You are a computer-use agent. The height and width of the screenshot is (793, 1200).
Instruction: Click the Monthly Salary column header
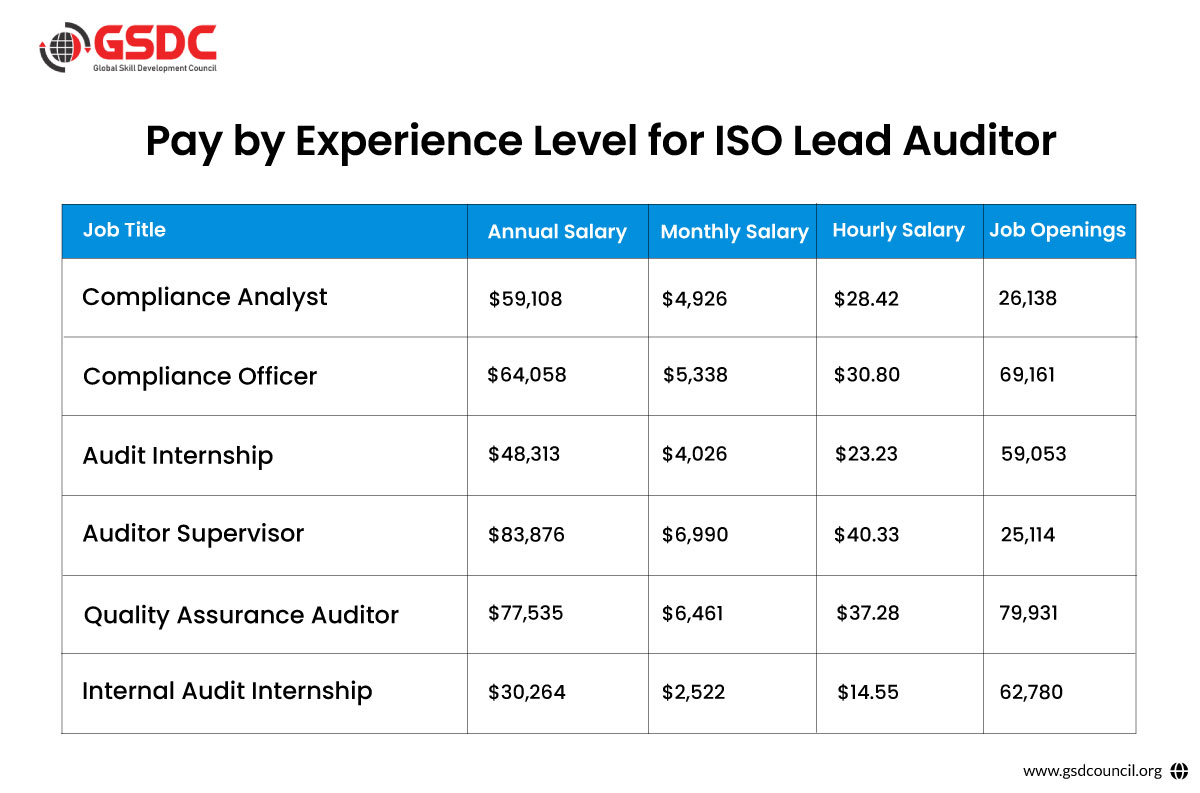[734, 232]
